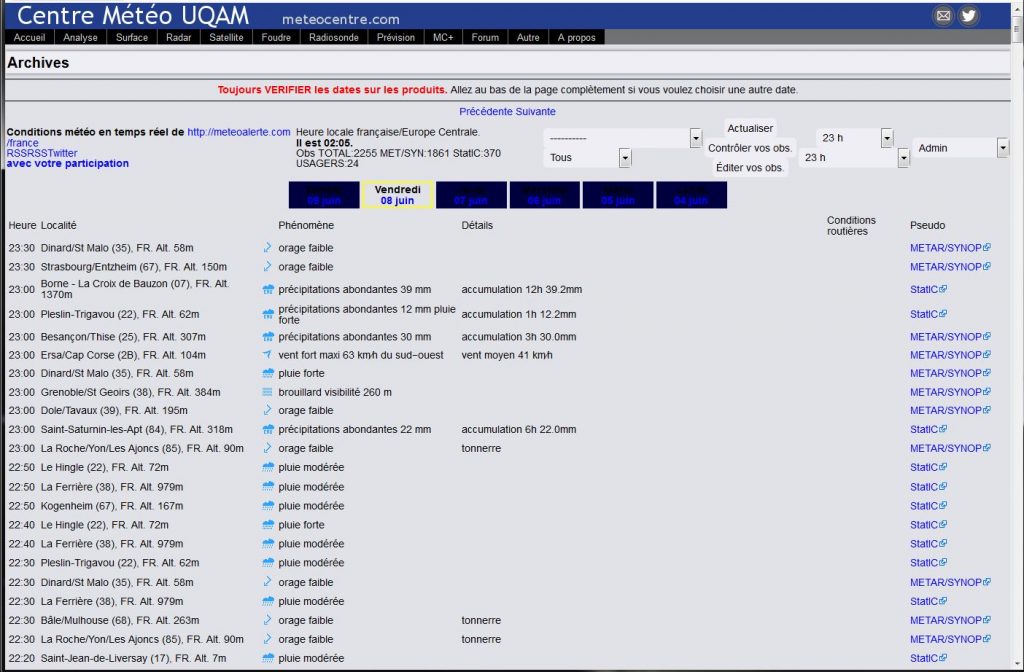Expand the 'Tous' dropdown filter

(x=625, y=158)
